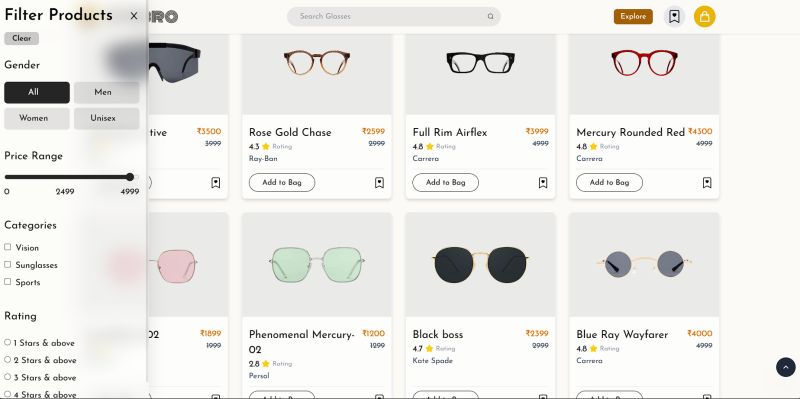Bookmark the Rose Gold Chase glasses
800x399 pixels.
[379, 183]
